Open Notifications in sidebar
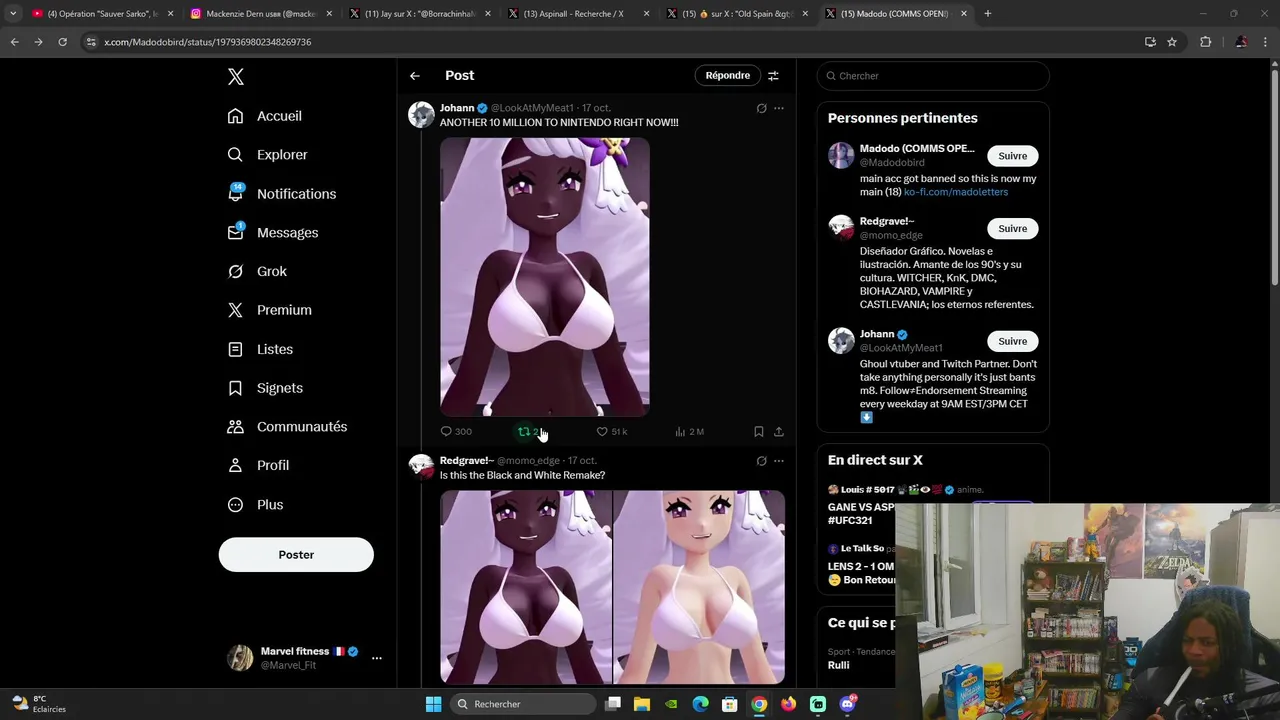Image resolution: width=1280 pixels, height=720 pixels. coord(281,194)
